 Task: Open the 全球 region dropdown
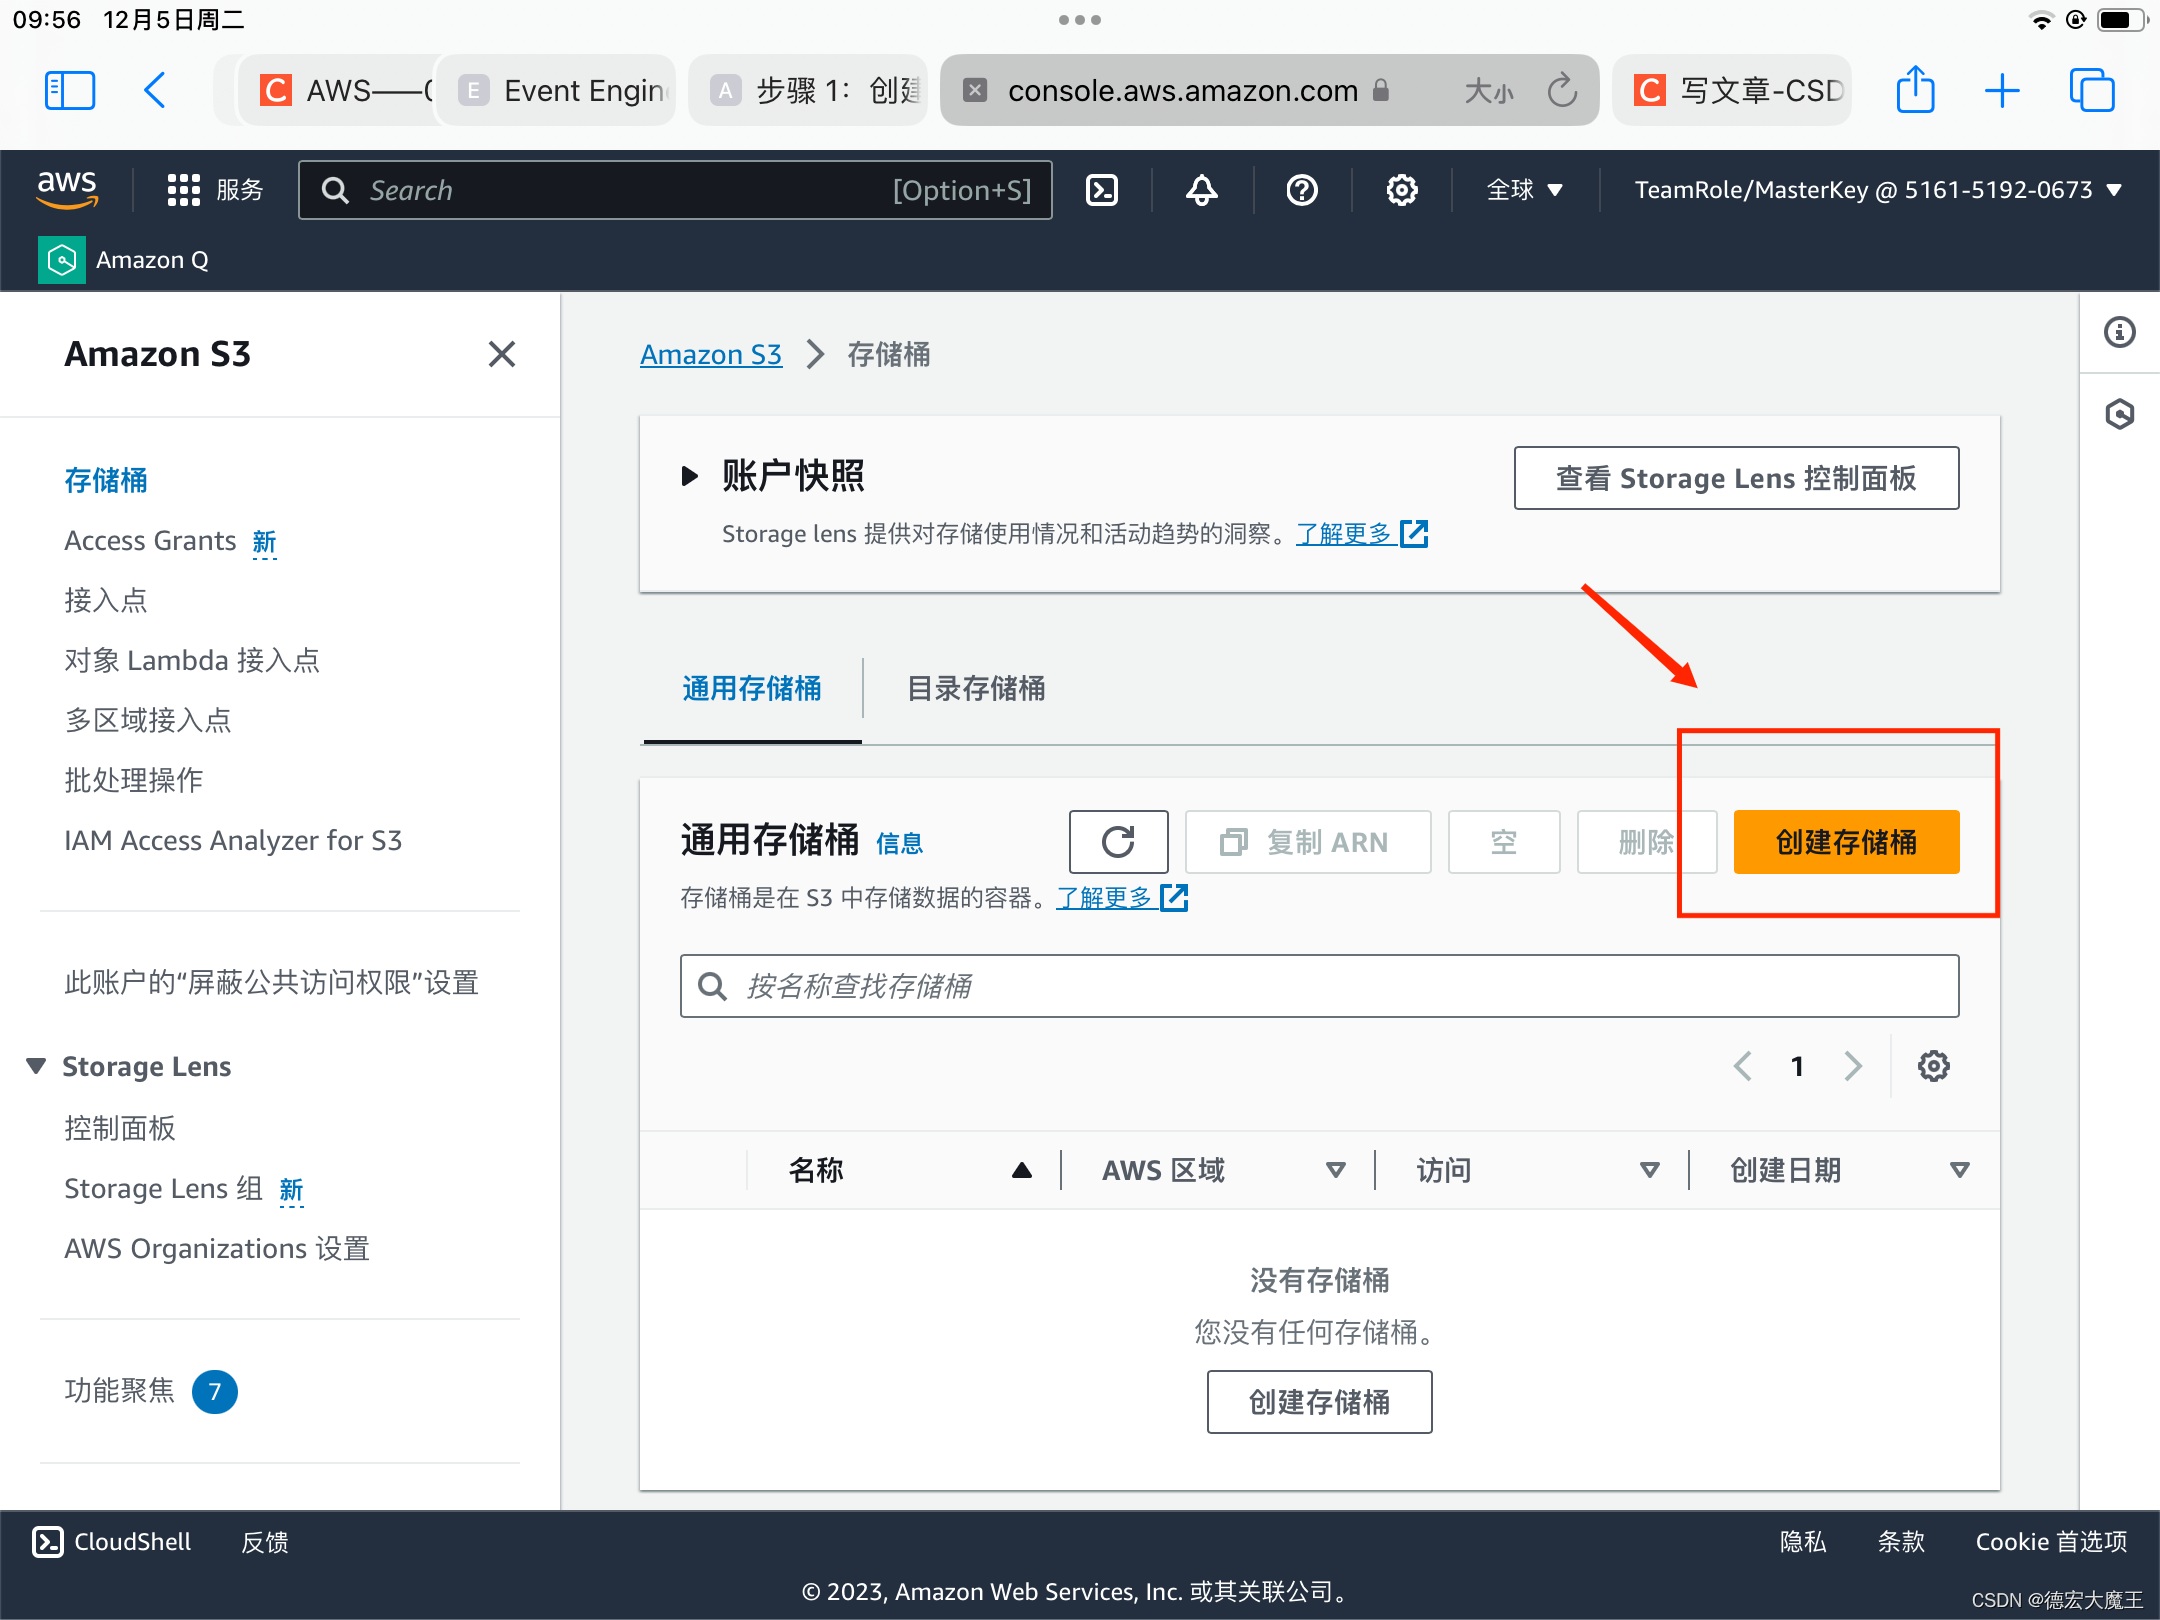click(x=1524, y=190)
